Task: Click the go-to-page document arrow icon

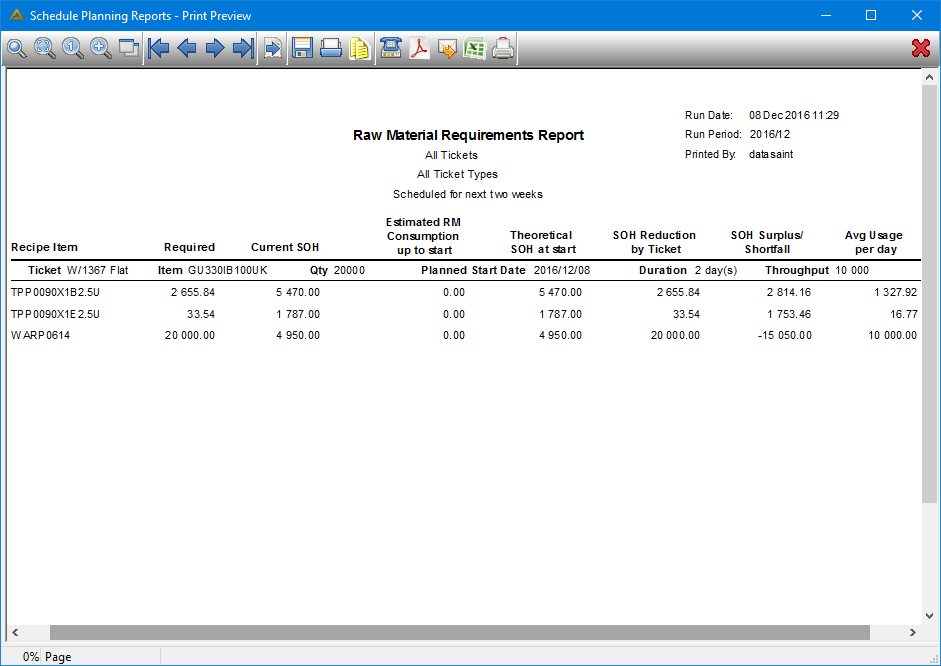Action: point(273,48)
